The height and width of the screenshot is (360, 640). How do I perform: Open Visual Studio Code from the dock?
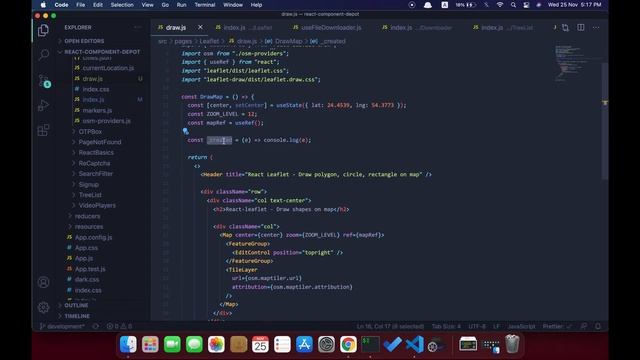pyautogui.click(x=414, y=344)
